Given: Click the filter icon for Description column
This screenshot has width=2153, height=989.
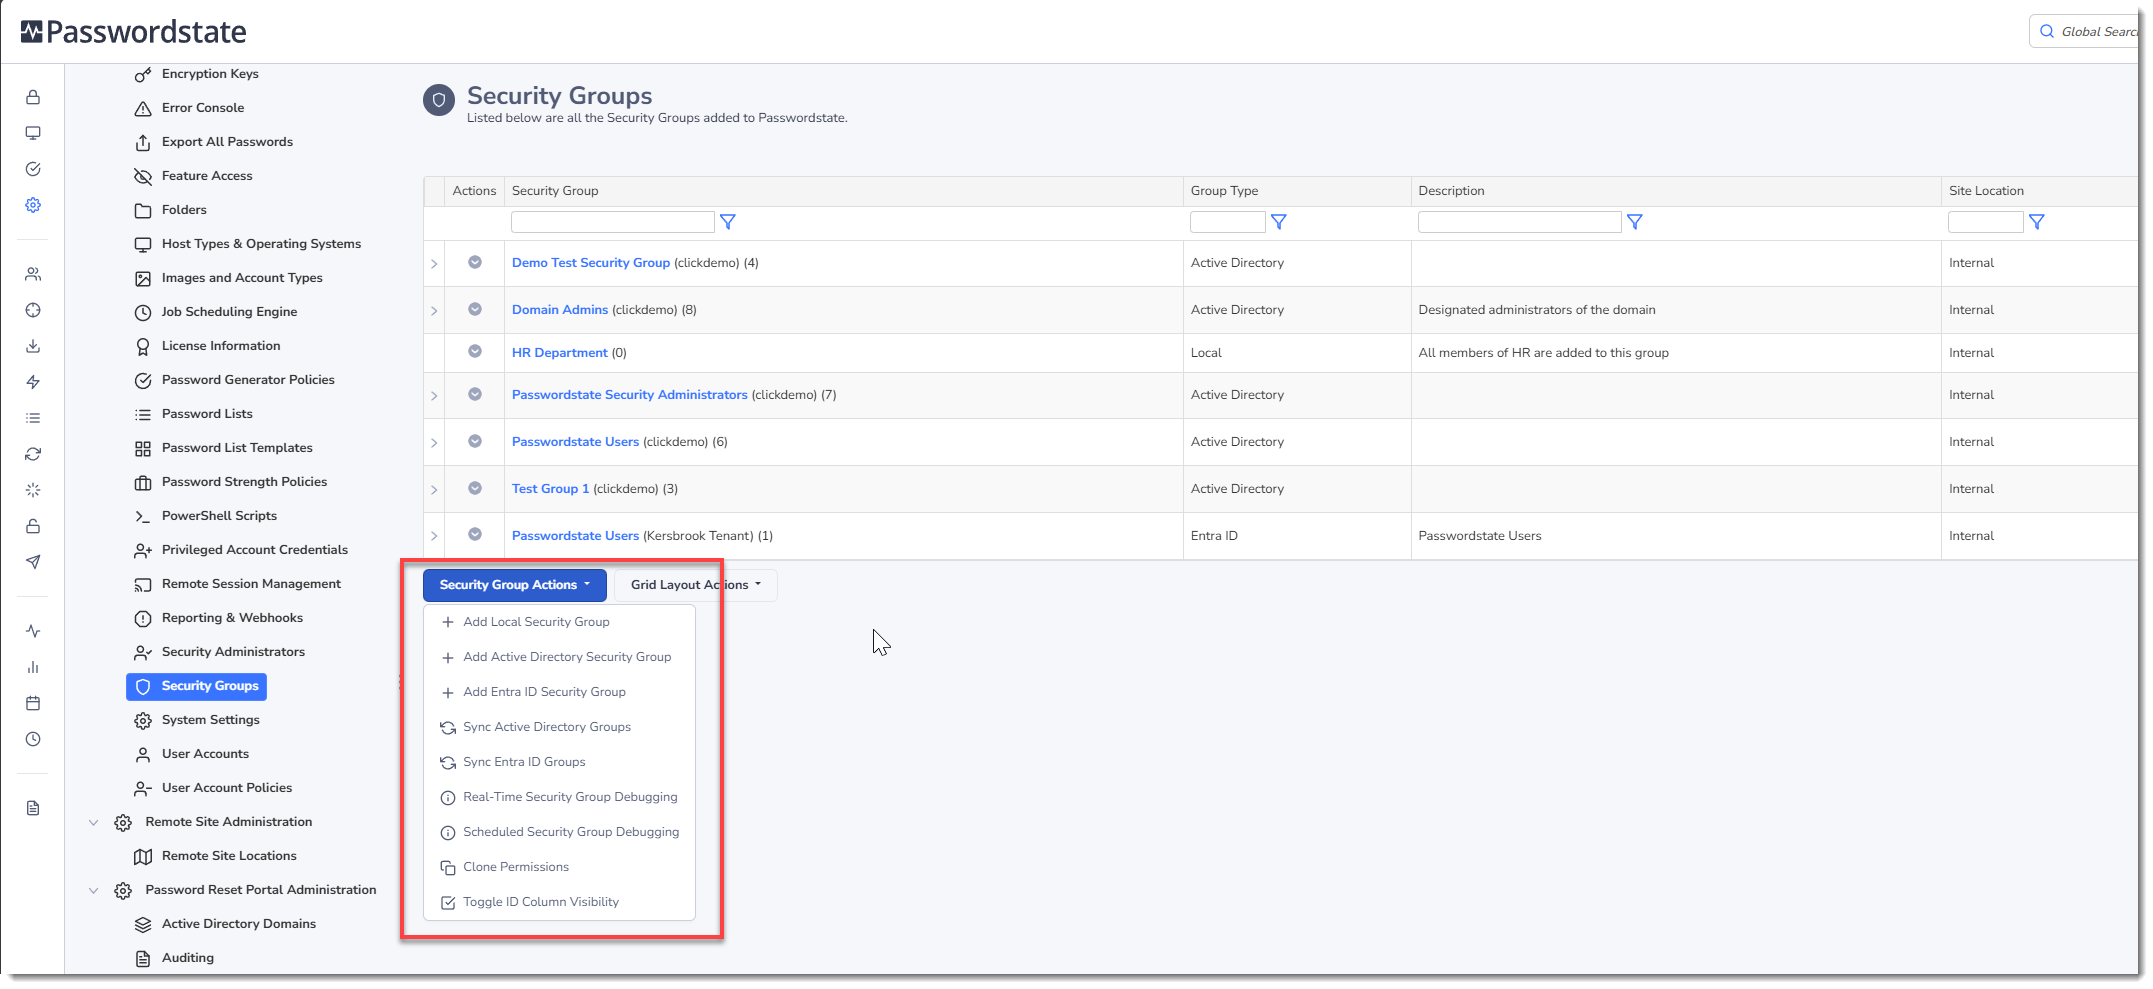Looking at the screenshot, I should pos(1635,222).
